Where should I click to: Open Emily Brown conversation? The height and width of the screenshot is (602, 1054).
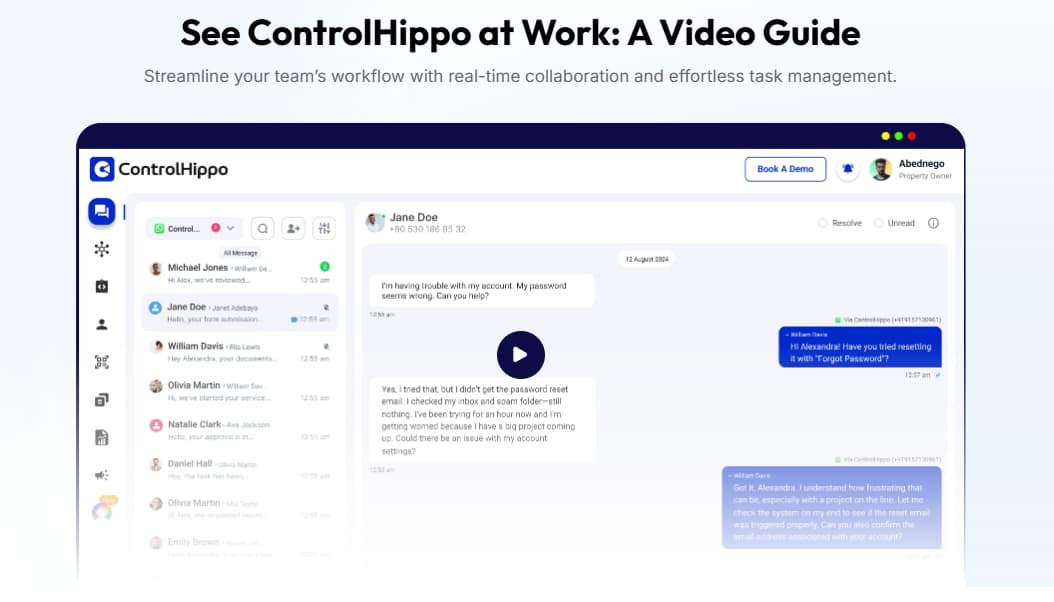[240, 547]
